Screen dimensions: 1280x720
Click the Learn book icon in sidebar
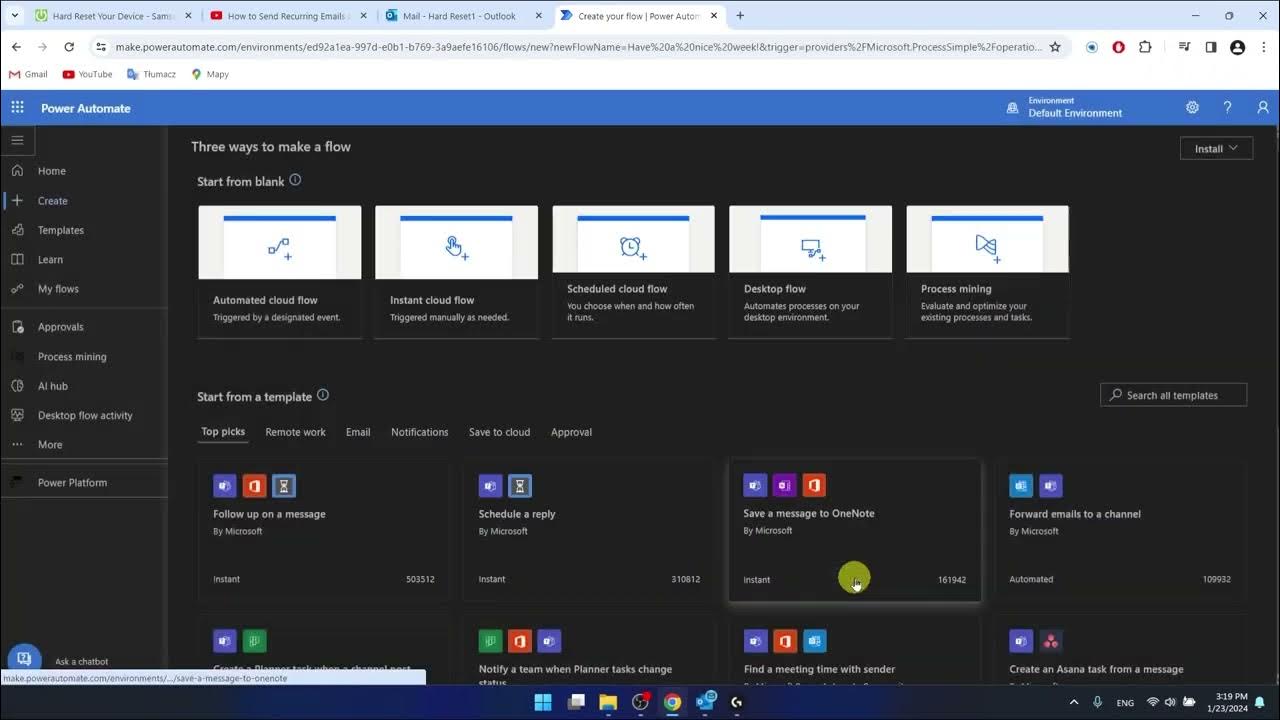pos(17,259)
